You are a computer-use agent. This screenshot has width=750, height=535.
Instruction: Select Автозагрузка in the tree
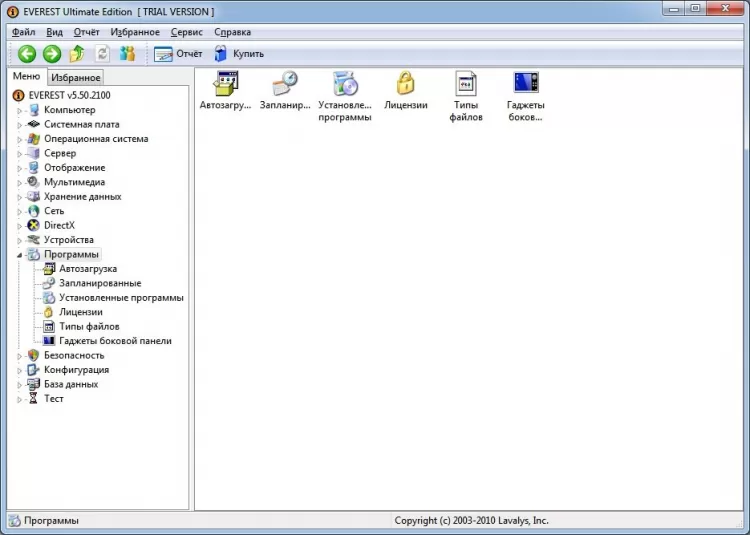tap(88, 269)
